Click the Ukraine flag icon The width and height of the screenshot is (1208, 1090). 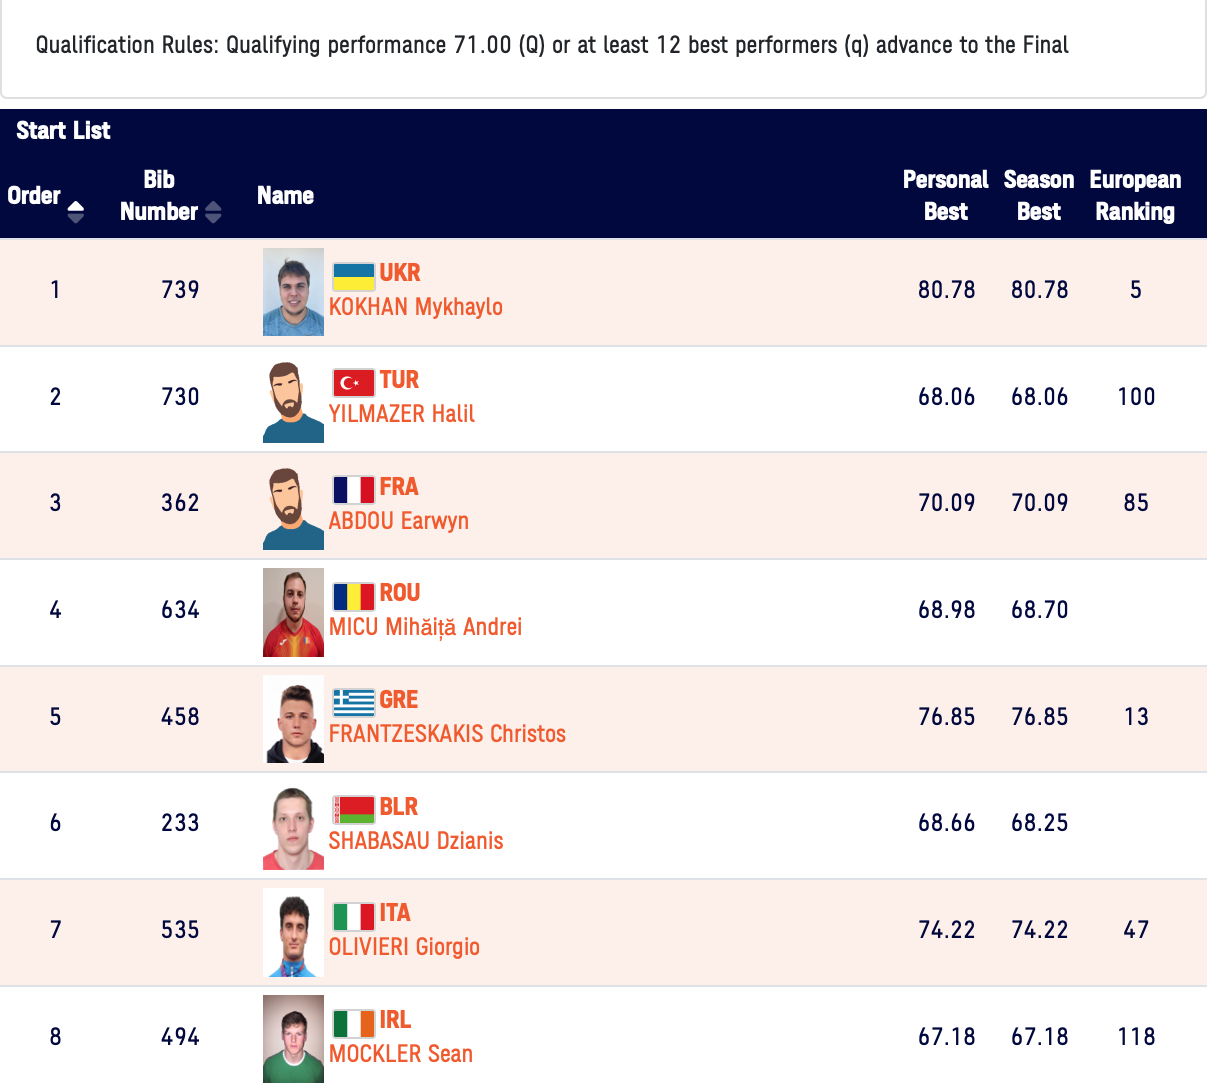pos(353,275)
